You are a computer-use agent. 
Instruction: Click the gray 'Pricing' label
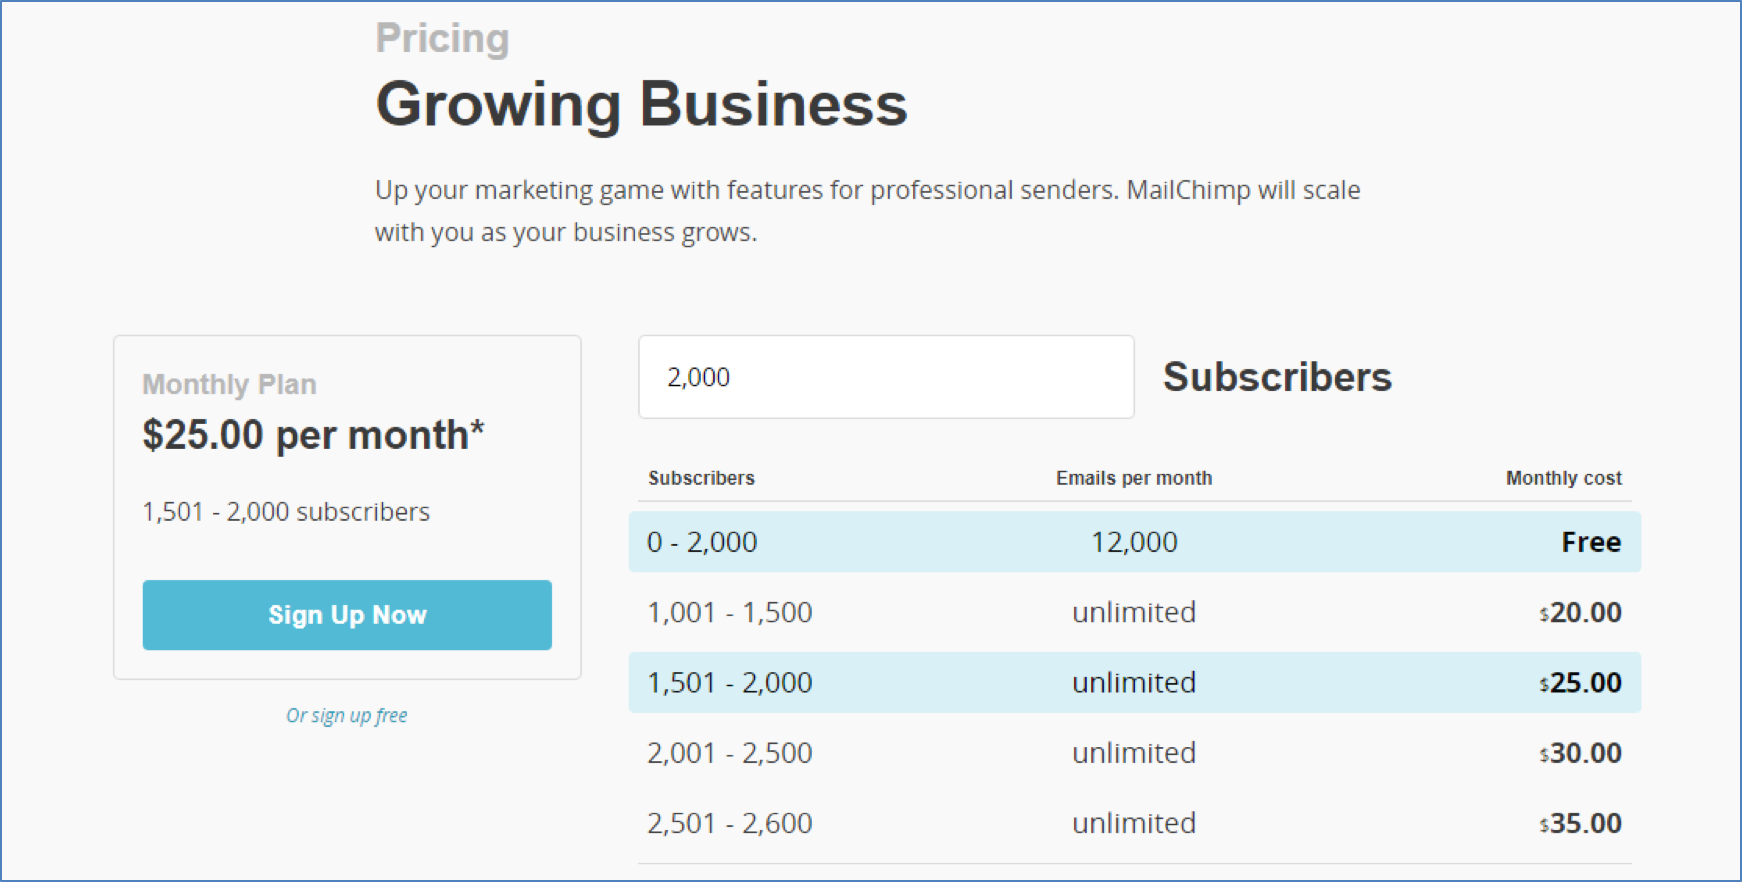[x=442, y=38]
